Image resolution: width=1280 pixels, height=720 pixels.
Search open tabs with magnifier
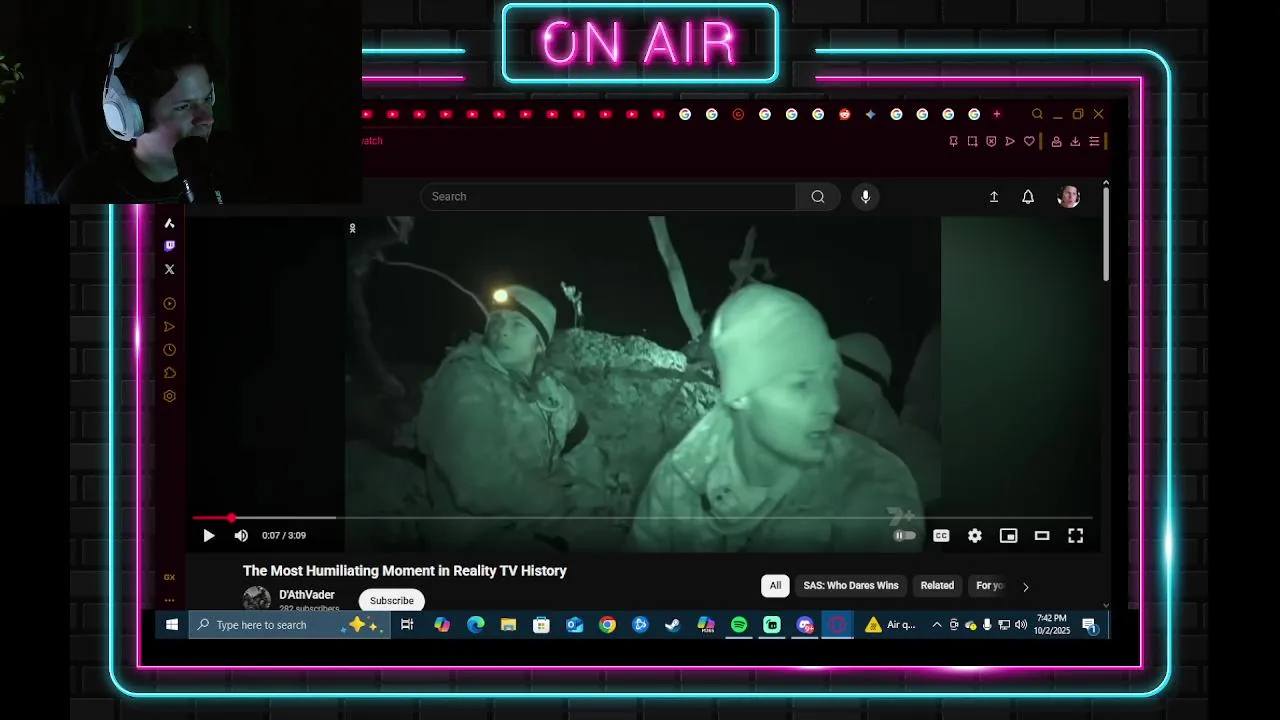pyautogui.click(x=1037, y=114)
